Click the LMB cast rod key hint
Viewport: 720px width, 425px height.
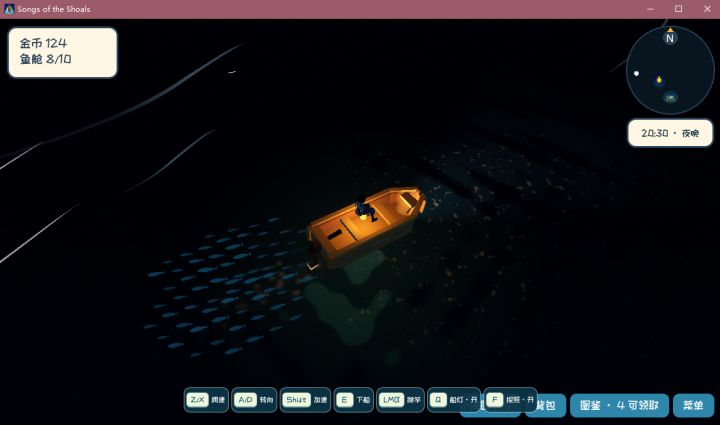click(400, 400)
